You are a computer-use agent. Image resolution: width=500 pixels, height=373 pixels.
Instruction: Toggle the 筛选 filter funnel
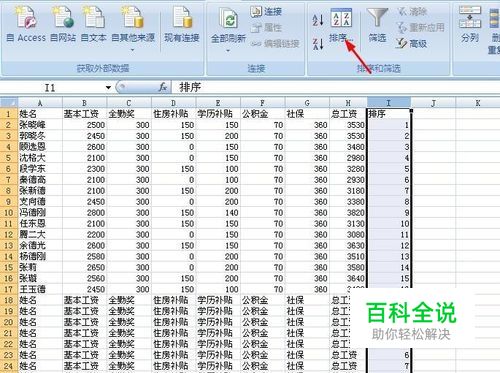[377, 25]
